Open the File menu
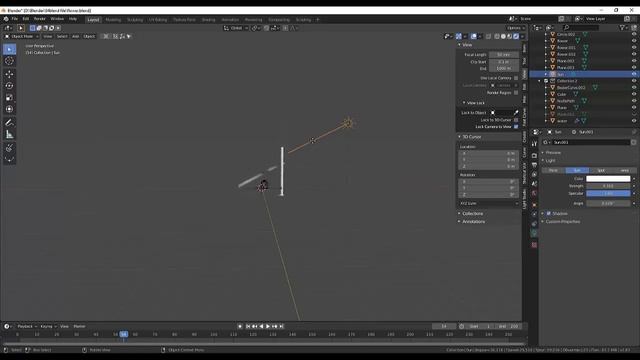The height and width of the screenshot is (360, 640). click(14, 19)
